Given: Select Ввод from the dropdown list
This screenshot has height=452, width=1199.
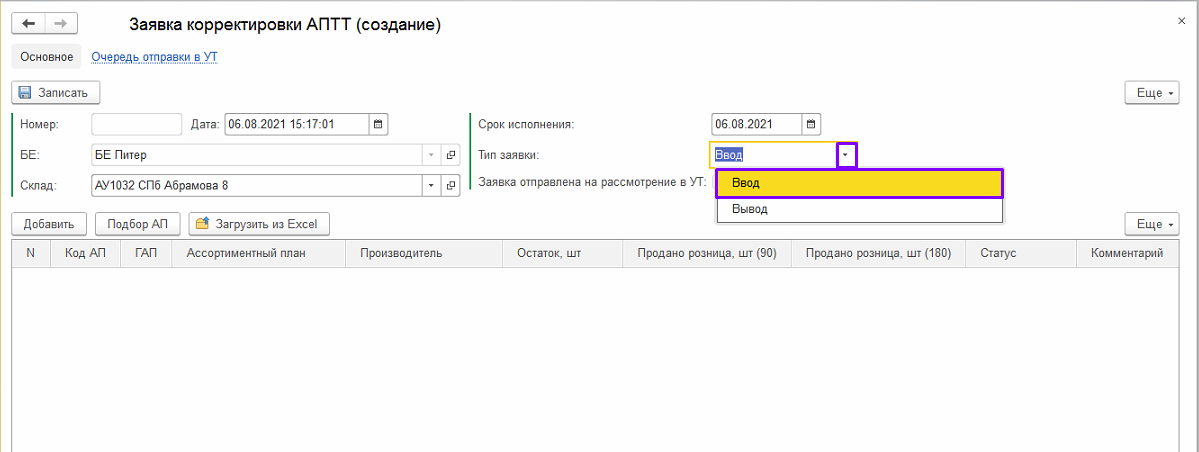Looking at the screenshot, I should pyautogui.click(x=859, y=184).
